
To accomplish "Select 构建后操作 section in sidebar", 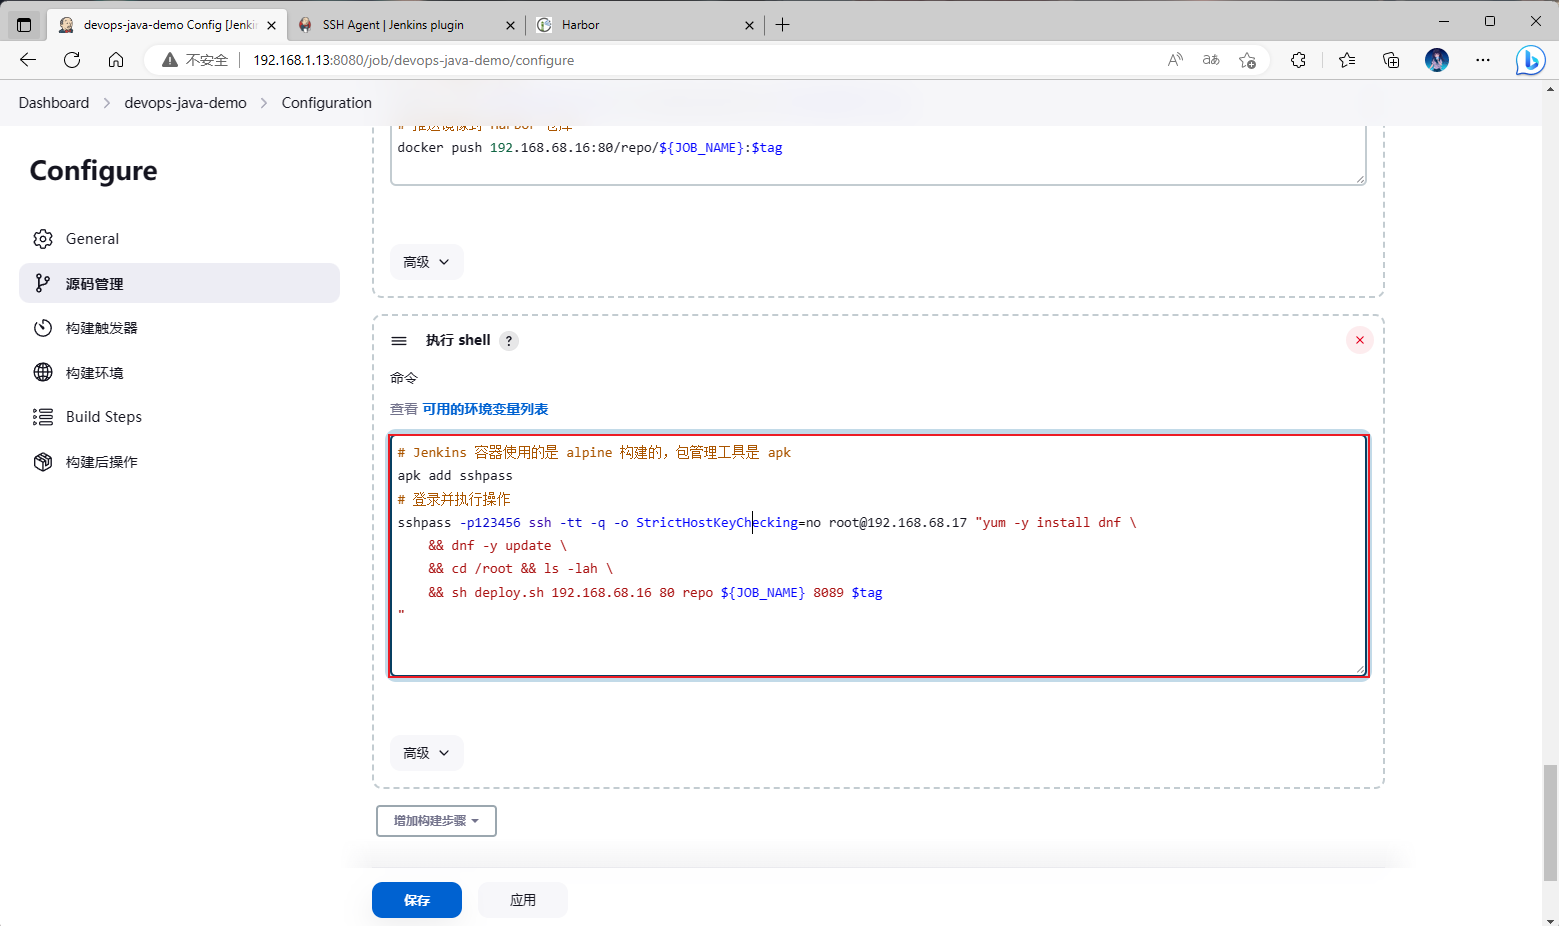I will point(179,461).
